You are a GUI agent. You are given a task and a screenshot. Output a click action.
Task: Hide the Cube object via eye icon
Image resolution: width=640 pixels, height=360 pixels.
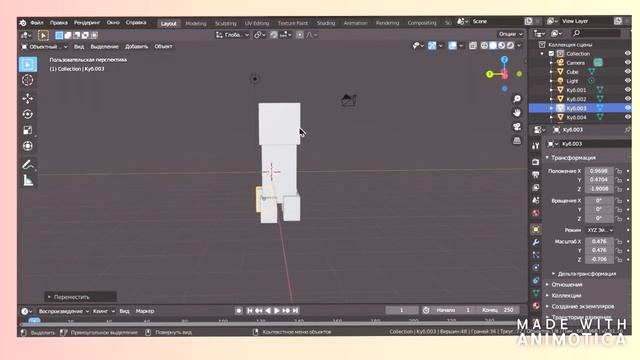tap(627, 71)
